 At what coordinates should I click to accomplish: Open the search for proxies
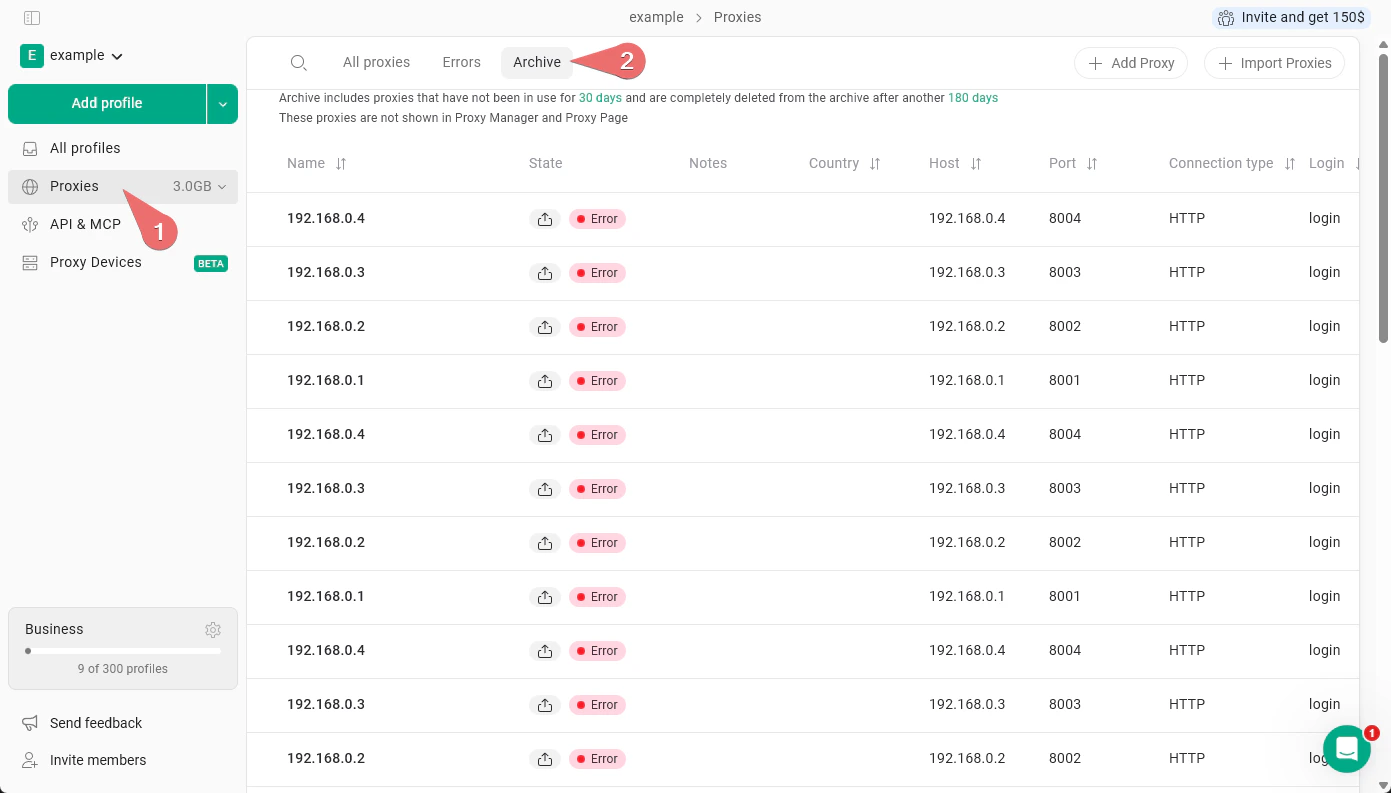(298, 62)
